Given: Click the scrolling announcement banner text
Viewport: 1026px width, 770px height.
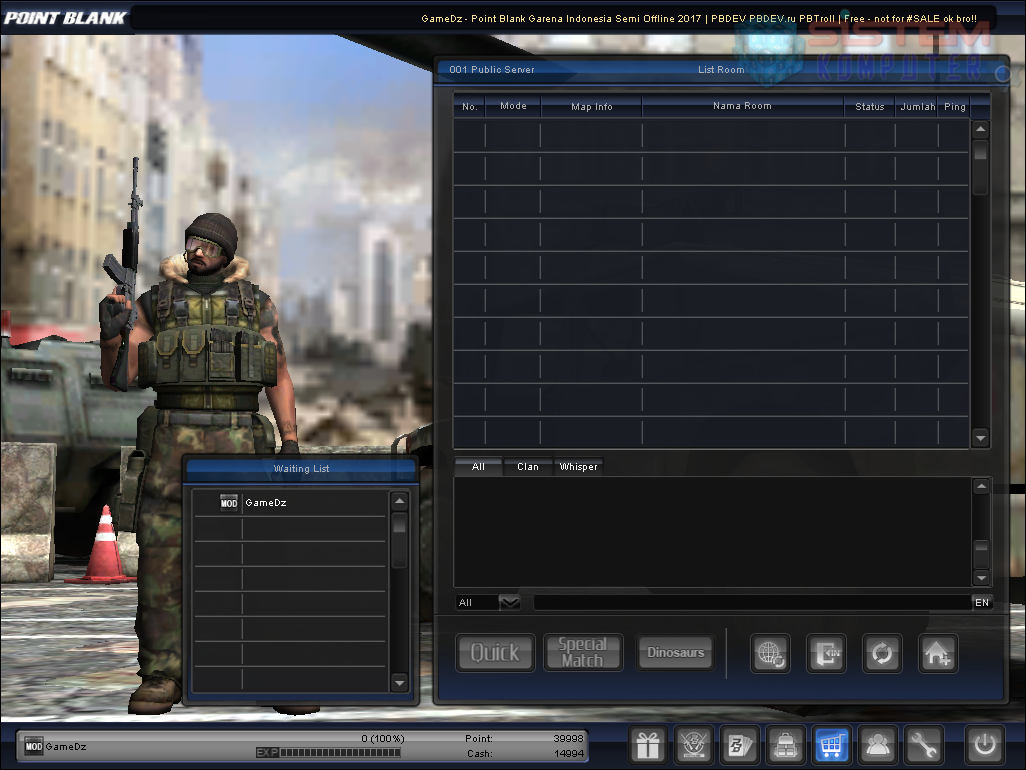Looking at the screenshot, I should [x=699, y=18].
